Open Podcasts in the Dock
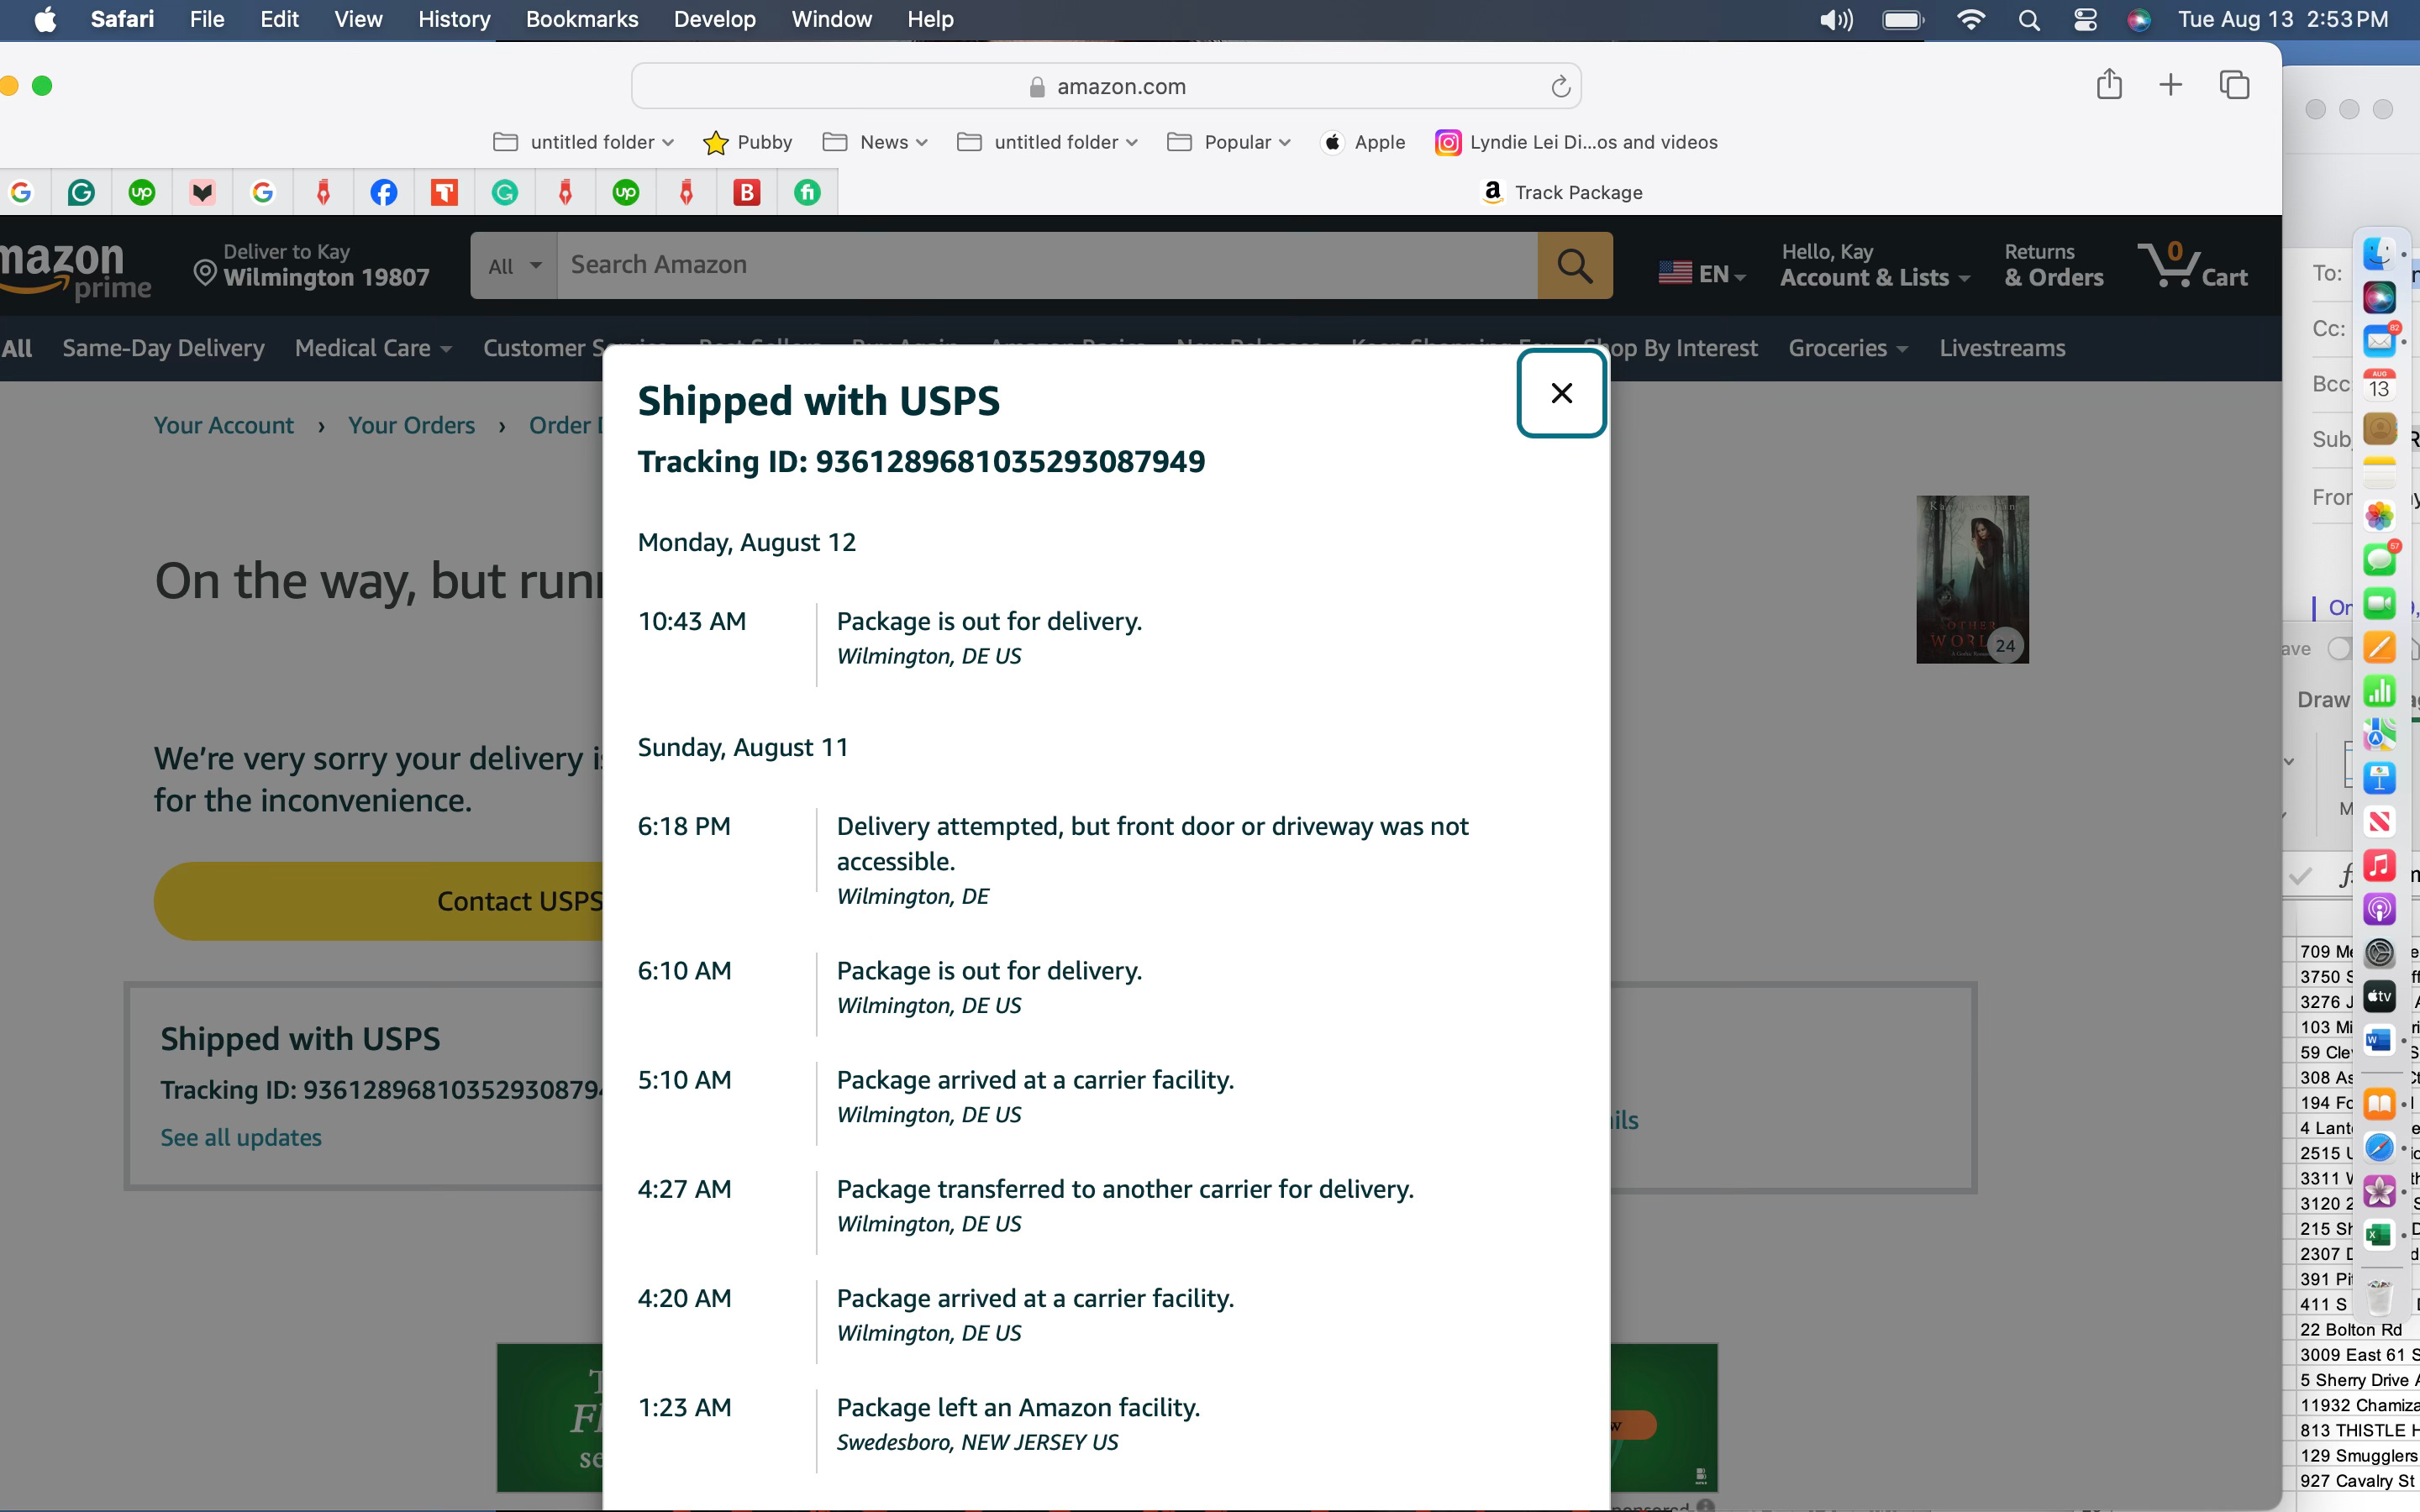The width and height of the screenshot is (2420, 1512). [x=2379, y=909]
